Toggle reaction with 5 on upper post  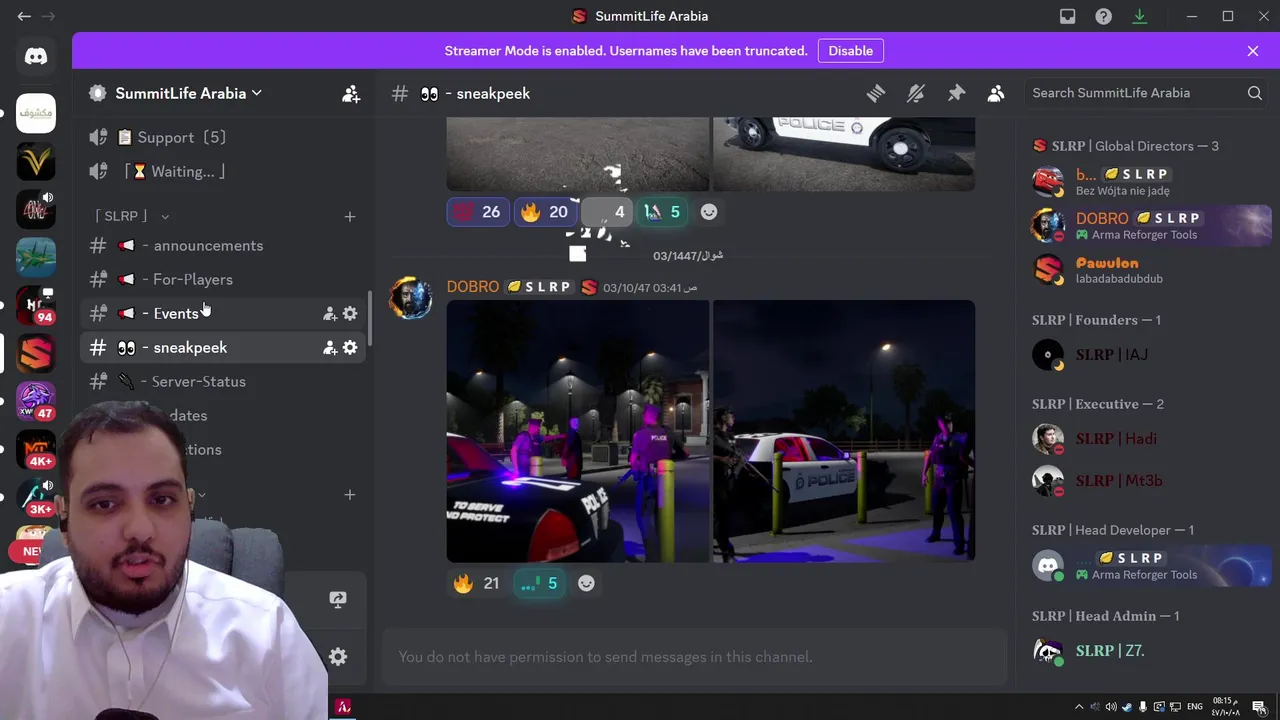[x=663, y=212]
